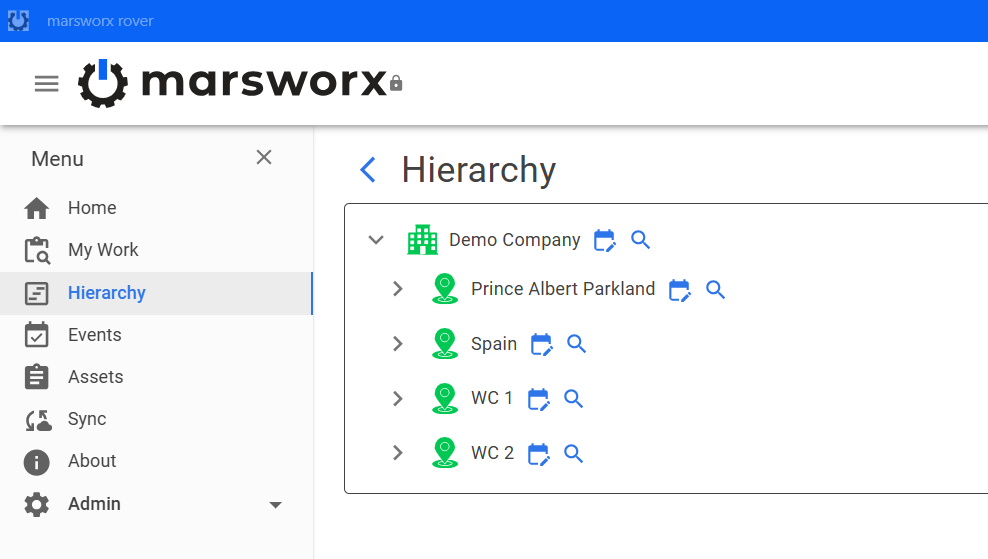The width and height of the screenshot is (988, 559).
Task: Click the Hierarchy page heading
Action: click(479, 170)
